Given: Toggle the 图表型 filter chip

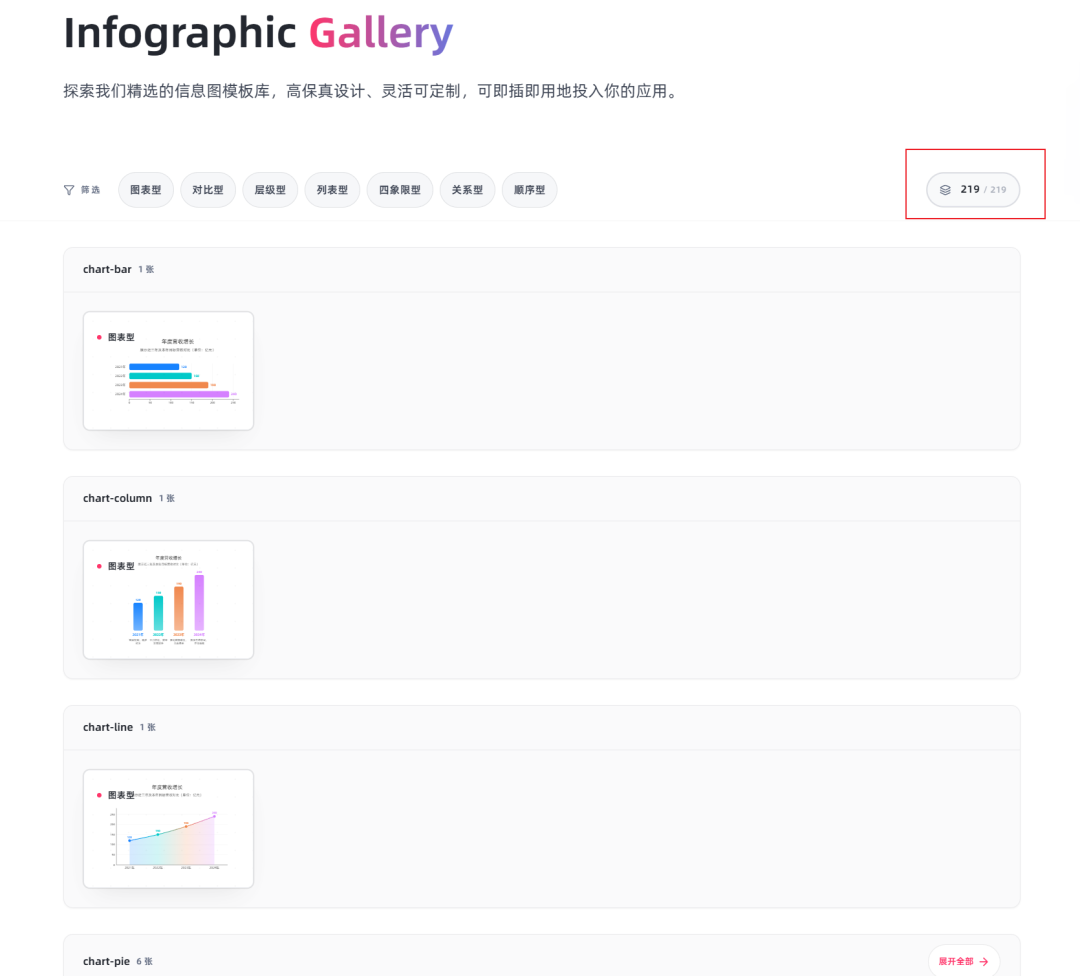Looking at the screenshot, I should [146, 190].
